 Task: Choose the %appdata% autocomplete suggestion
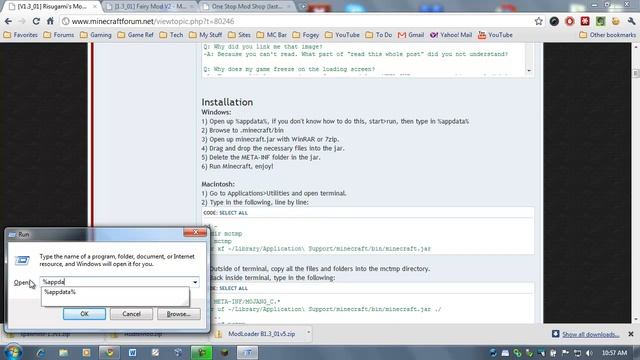(115, 292)
